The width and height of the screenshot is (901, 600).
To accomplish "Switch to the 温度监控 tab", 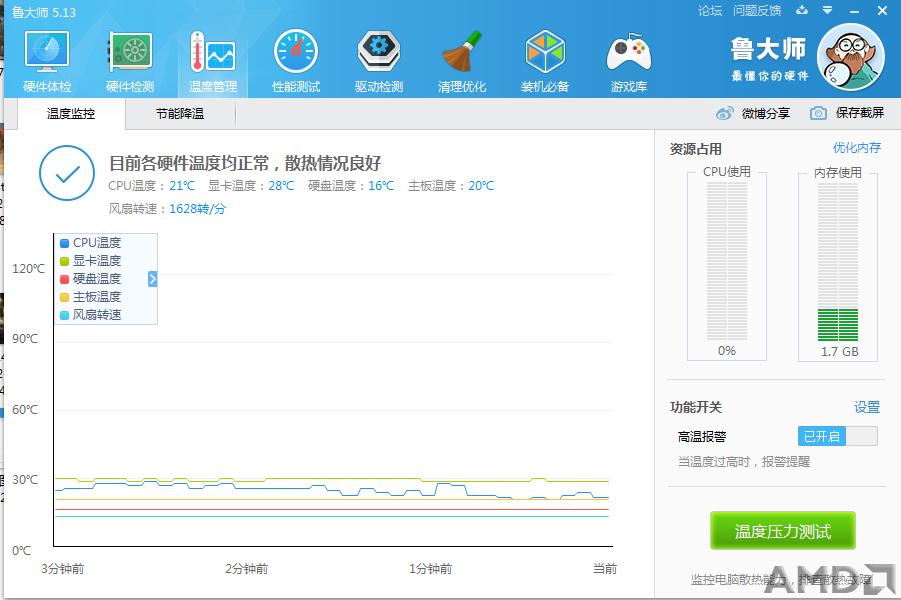I will [x=71, y=114].
